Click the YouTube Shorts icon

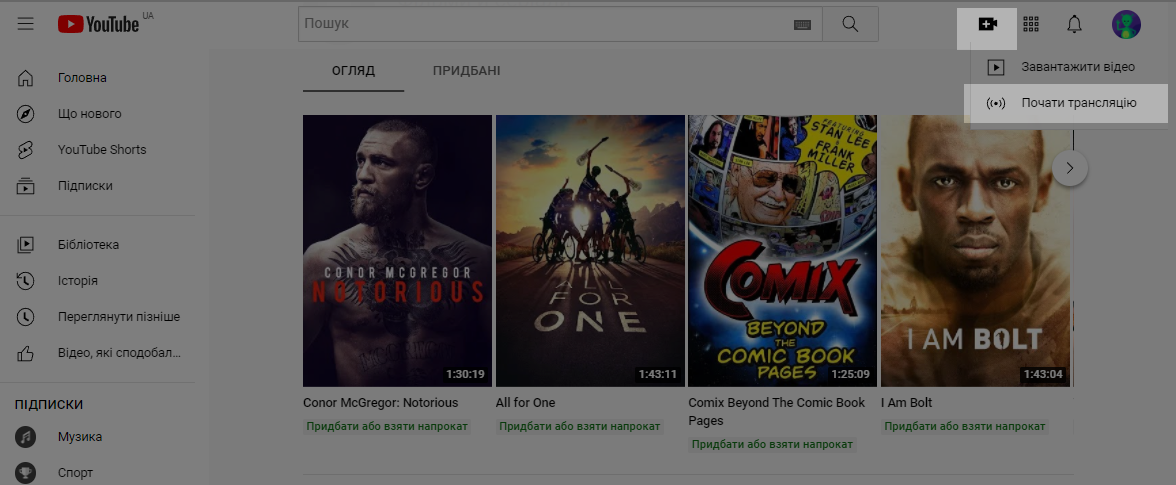(26, 150)
